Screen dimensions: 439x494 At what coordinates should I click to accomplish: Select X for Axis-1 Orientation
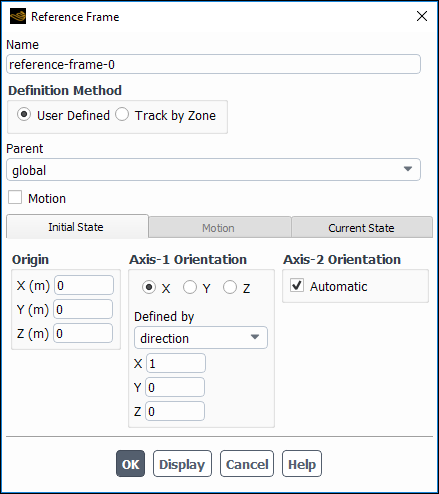(149, 287)
